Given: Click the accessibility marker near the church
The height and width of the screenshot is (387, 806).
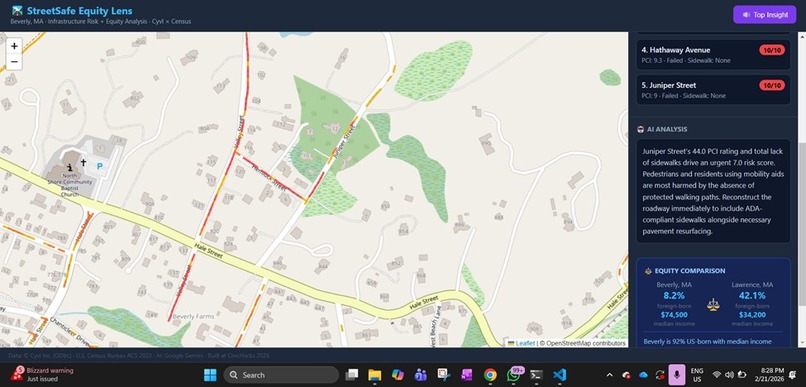Looking at the screenshot, I should pos(69,167).
